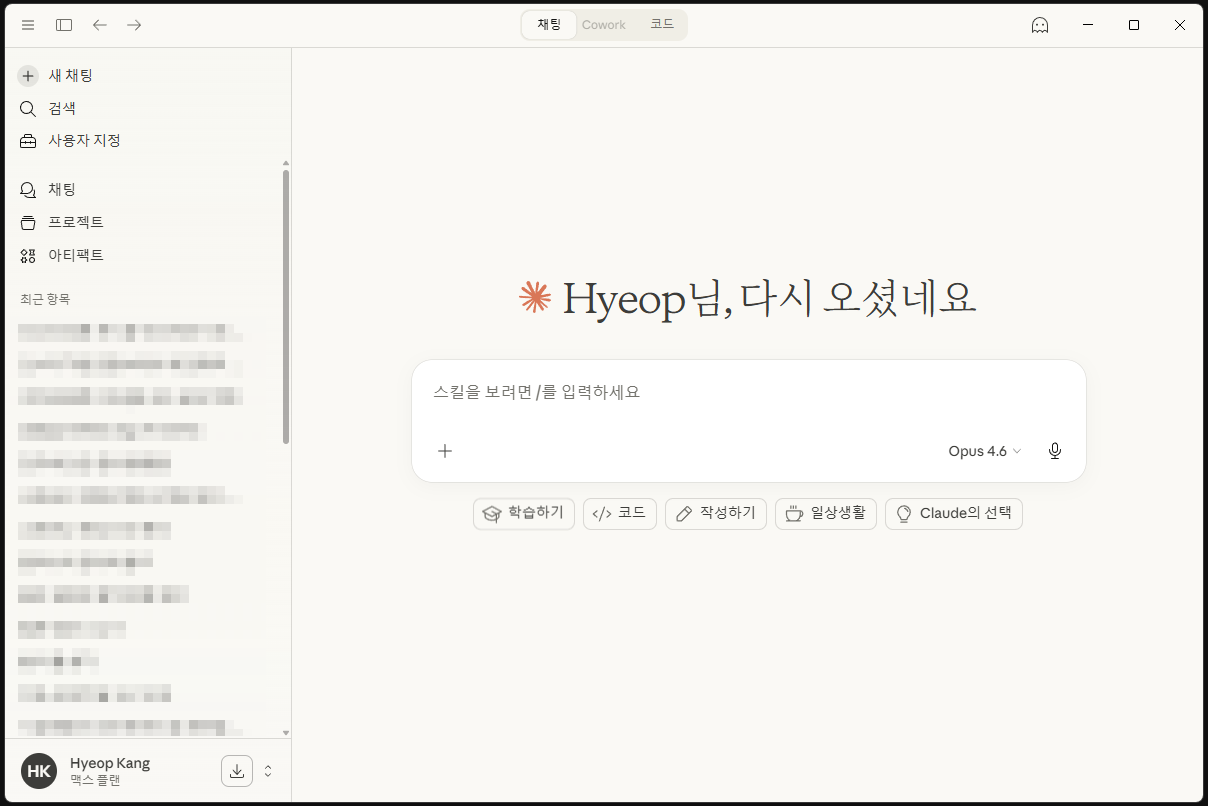Switch to the Cowork tab
This screenshot has height=806, width=1208.
pos(604,25)
